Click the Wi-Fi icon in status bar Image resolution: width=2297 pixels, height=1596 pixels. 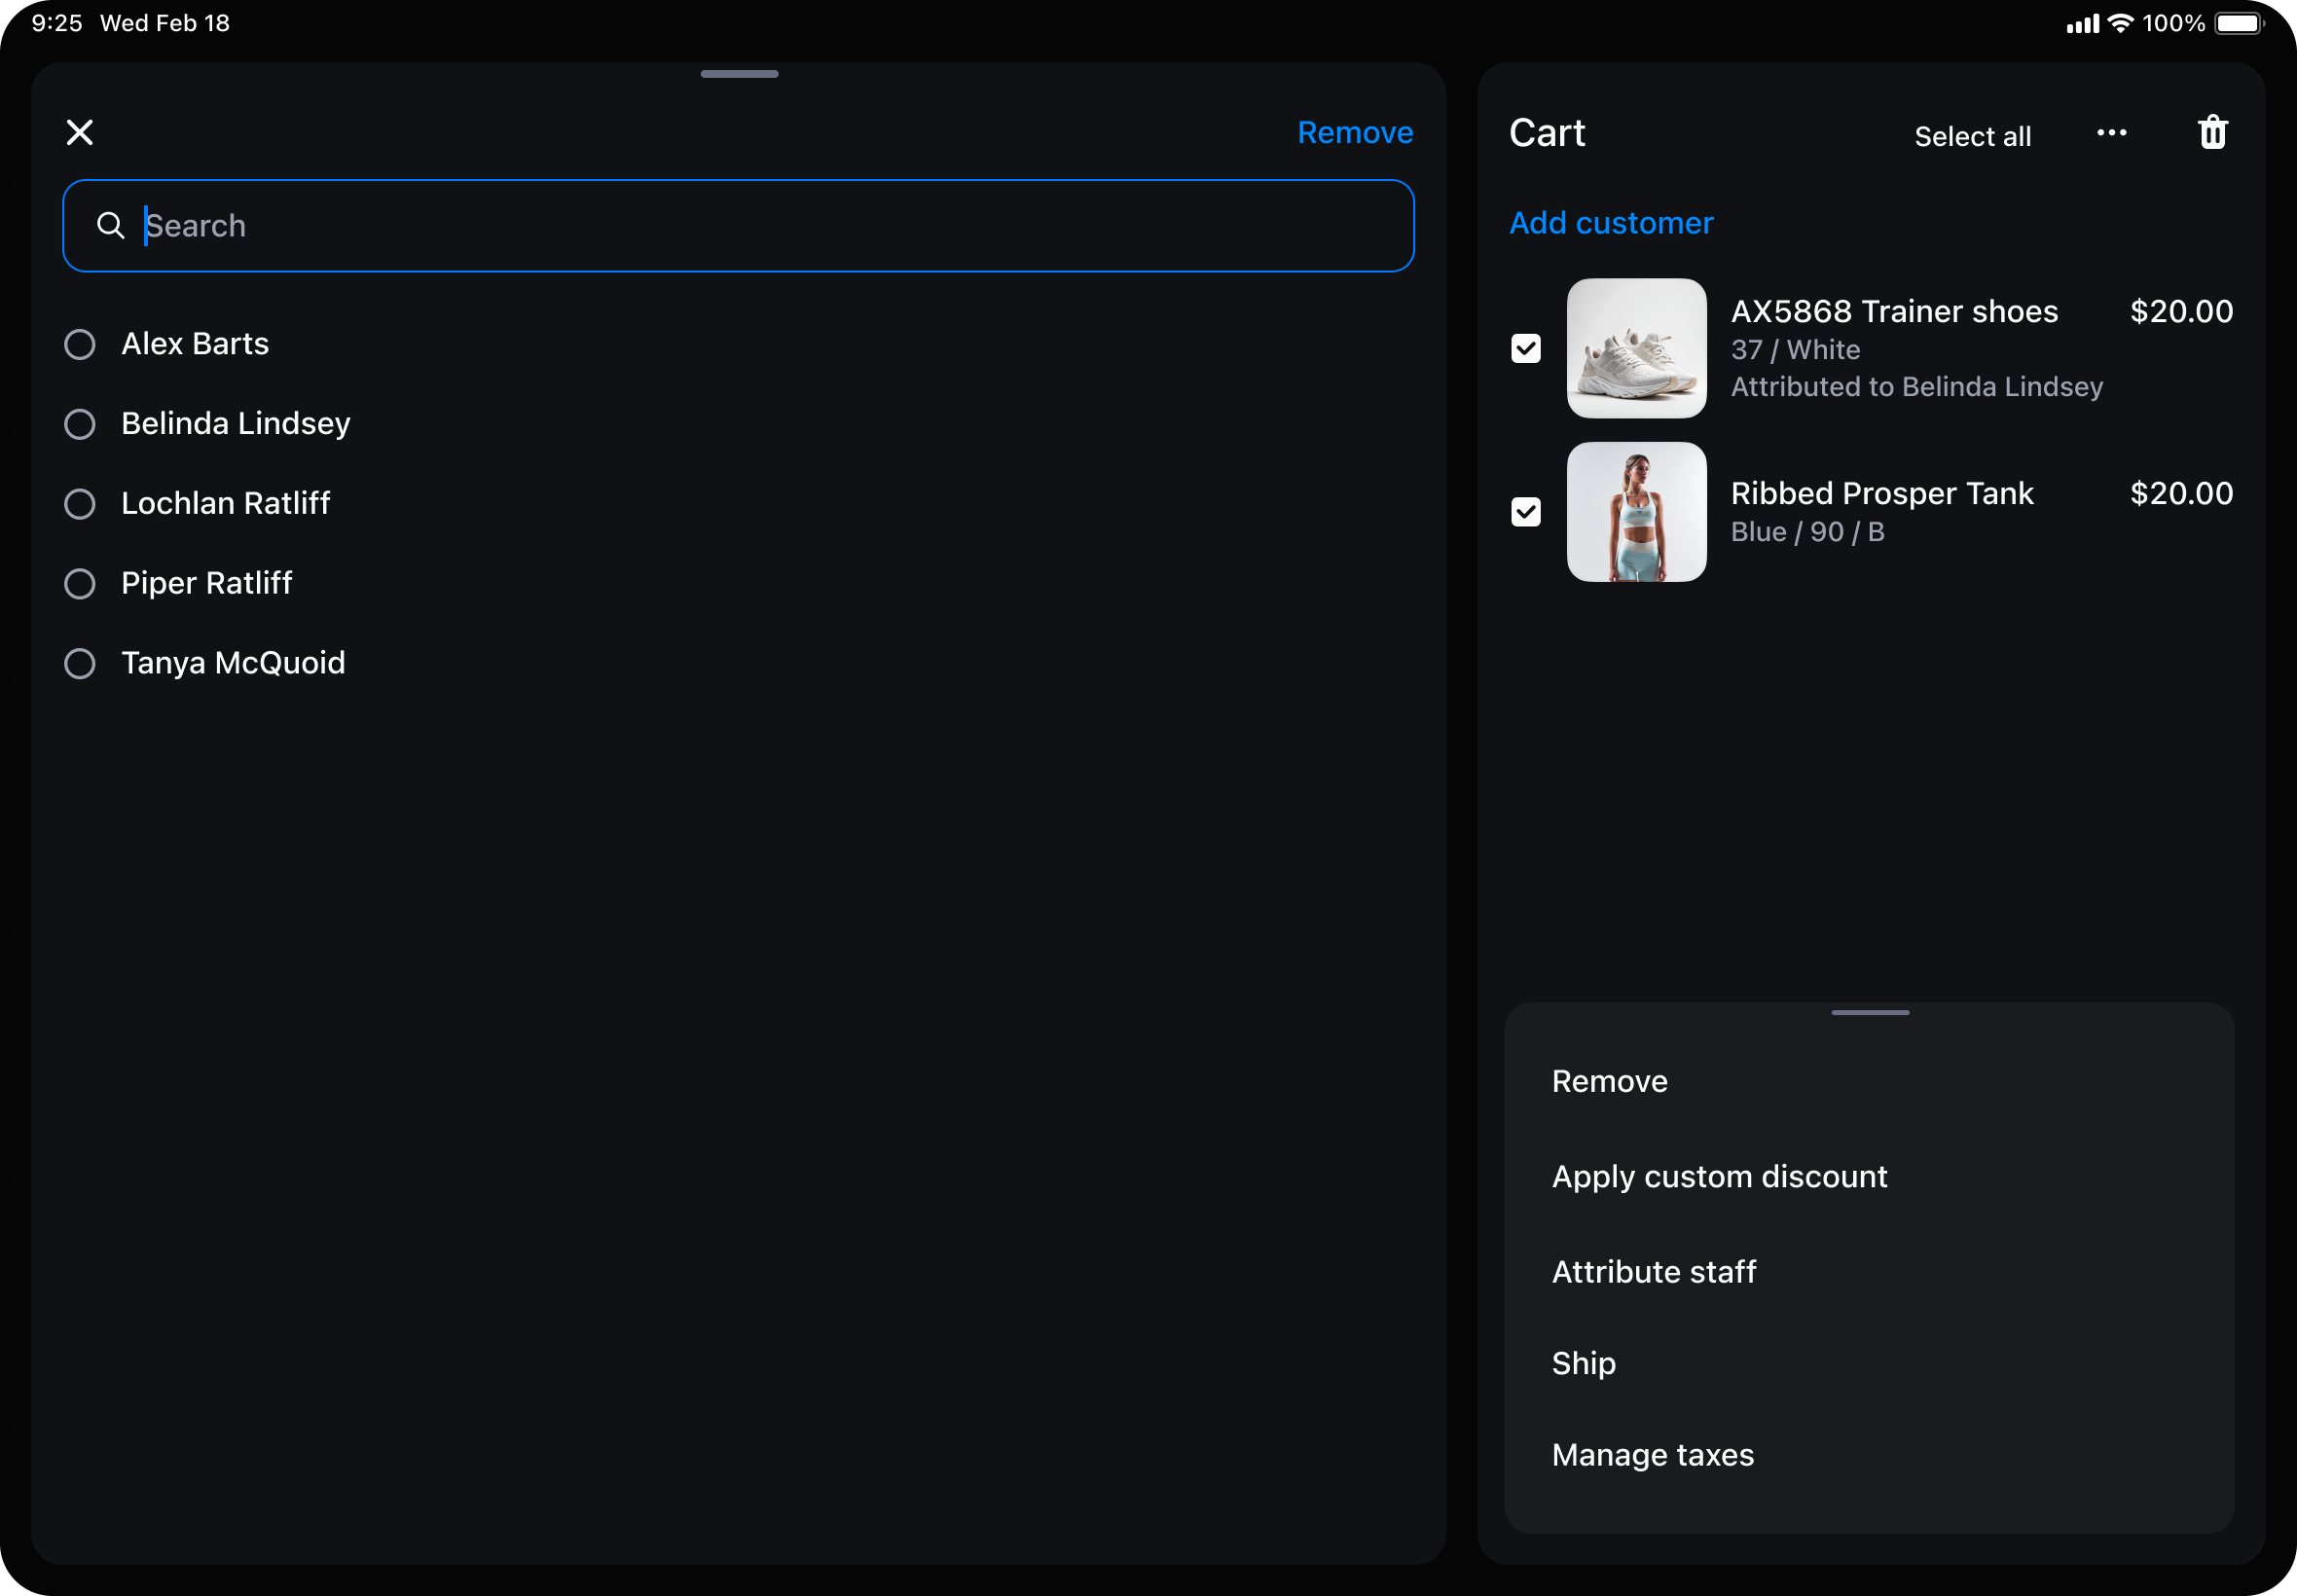(2120, 23)
